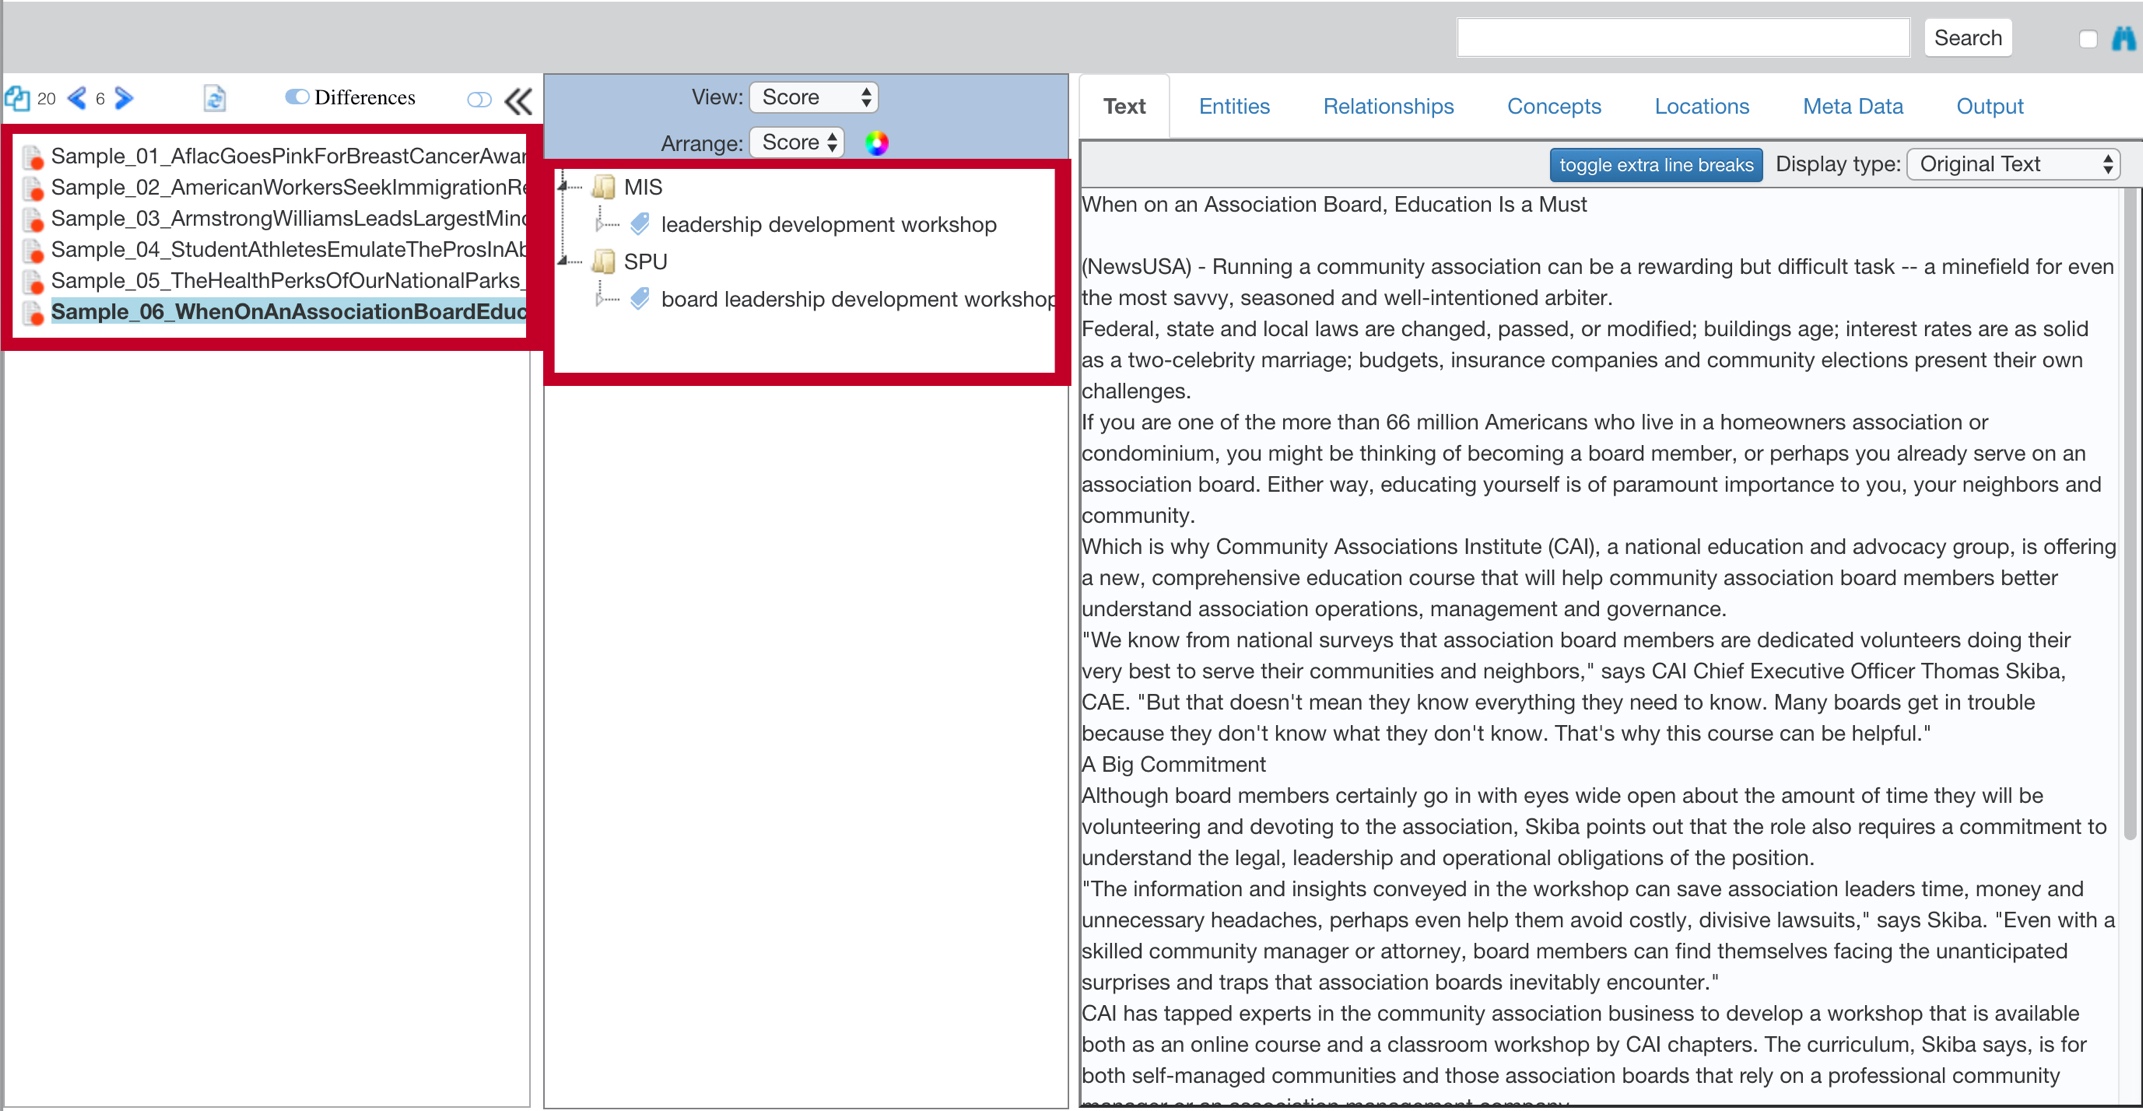The width and height of the screenshot is (2143, 1111).
Task: Click the documents stack icon beside 20
Action: click(x=17, y=98)
